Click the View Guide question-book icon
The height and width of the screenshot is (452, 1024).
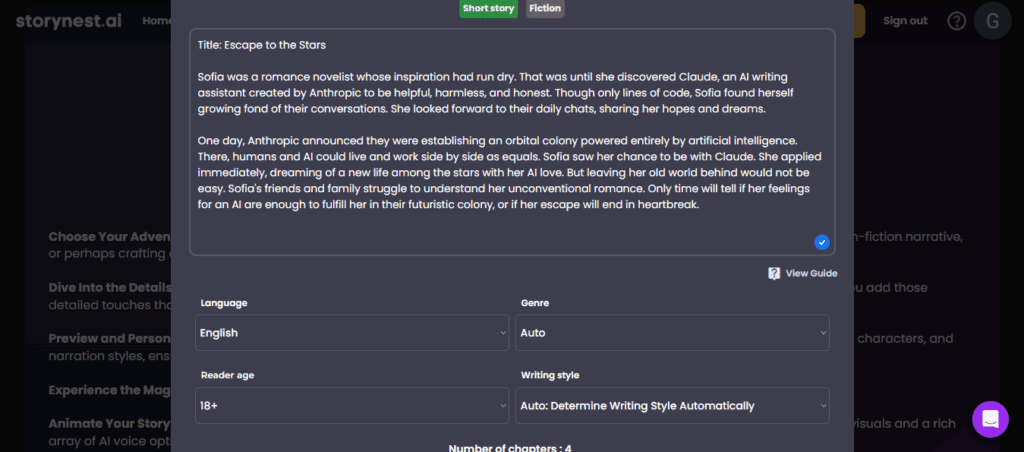[x=774, y=273]
